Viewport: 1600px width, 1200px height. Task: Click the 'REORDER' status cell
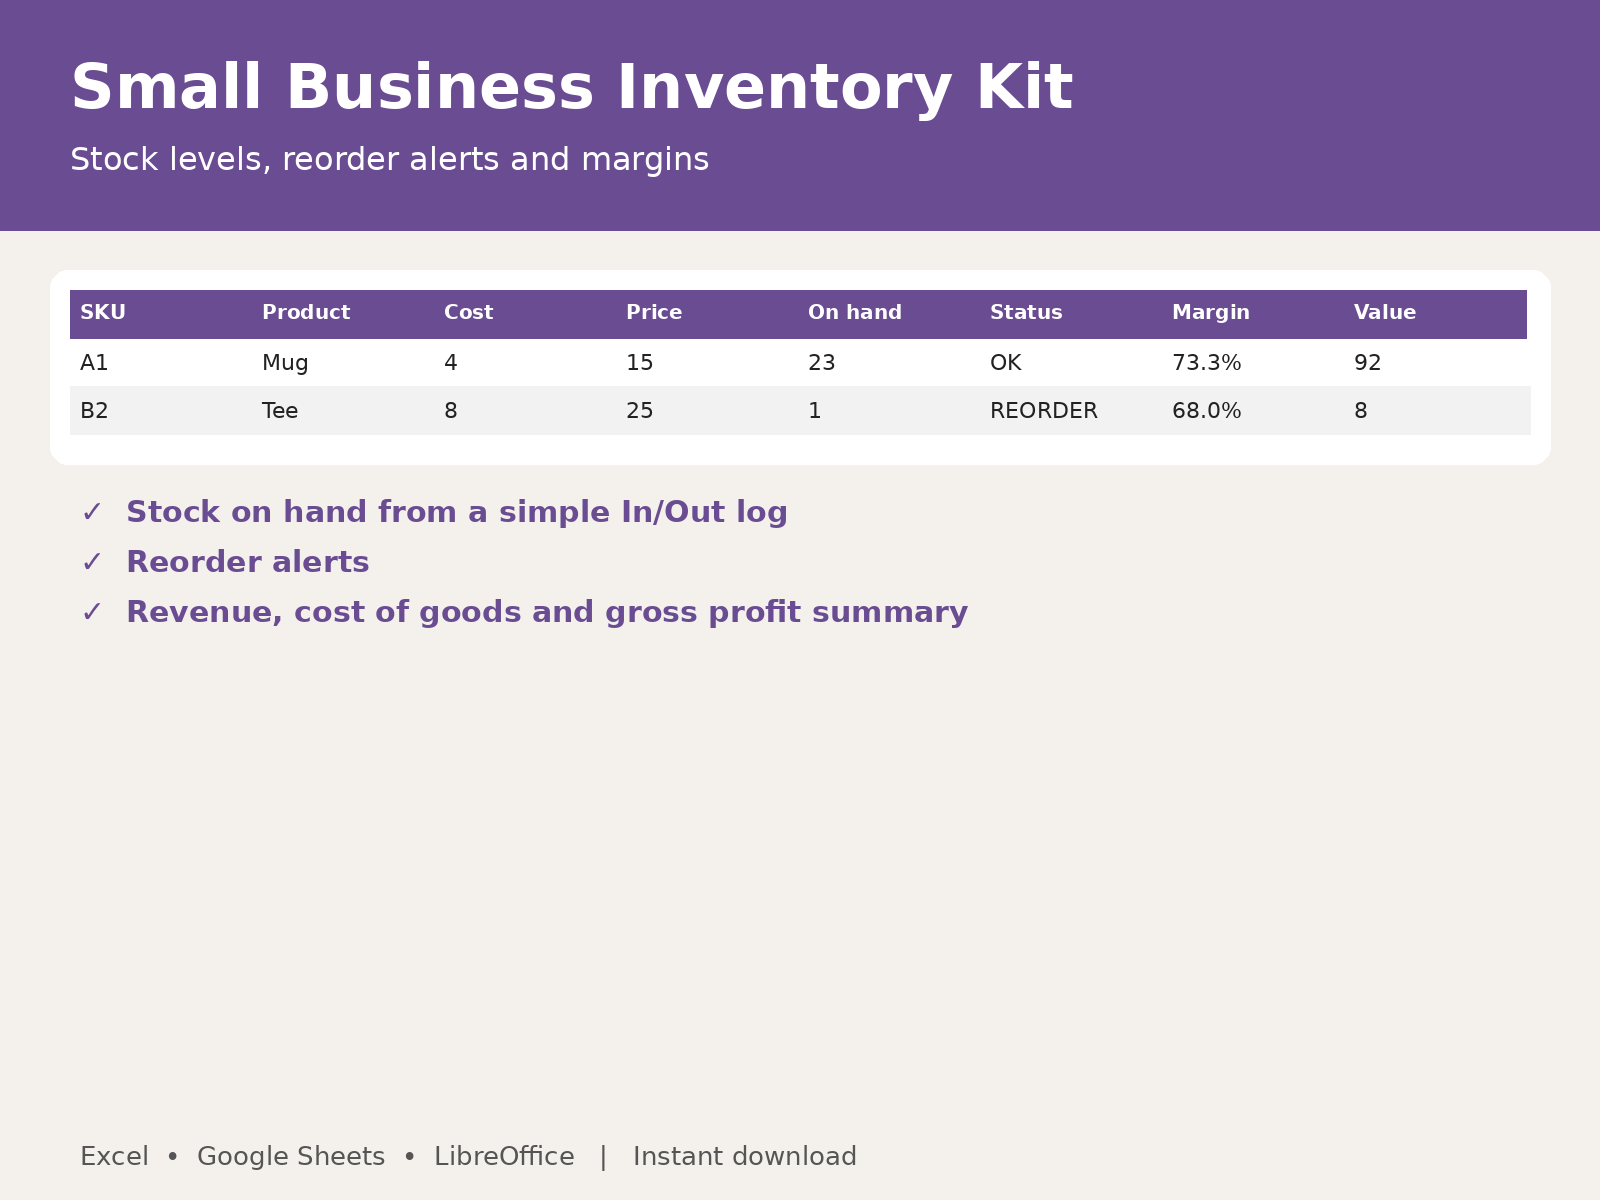[x=1044, y=411]
